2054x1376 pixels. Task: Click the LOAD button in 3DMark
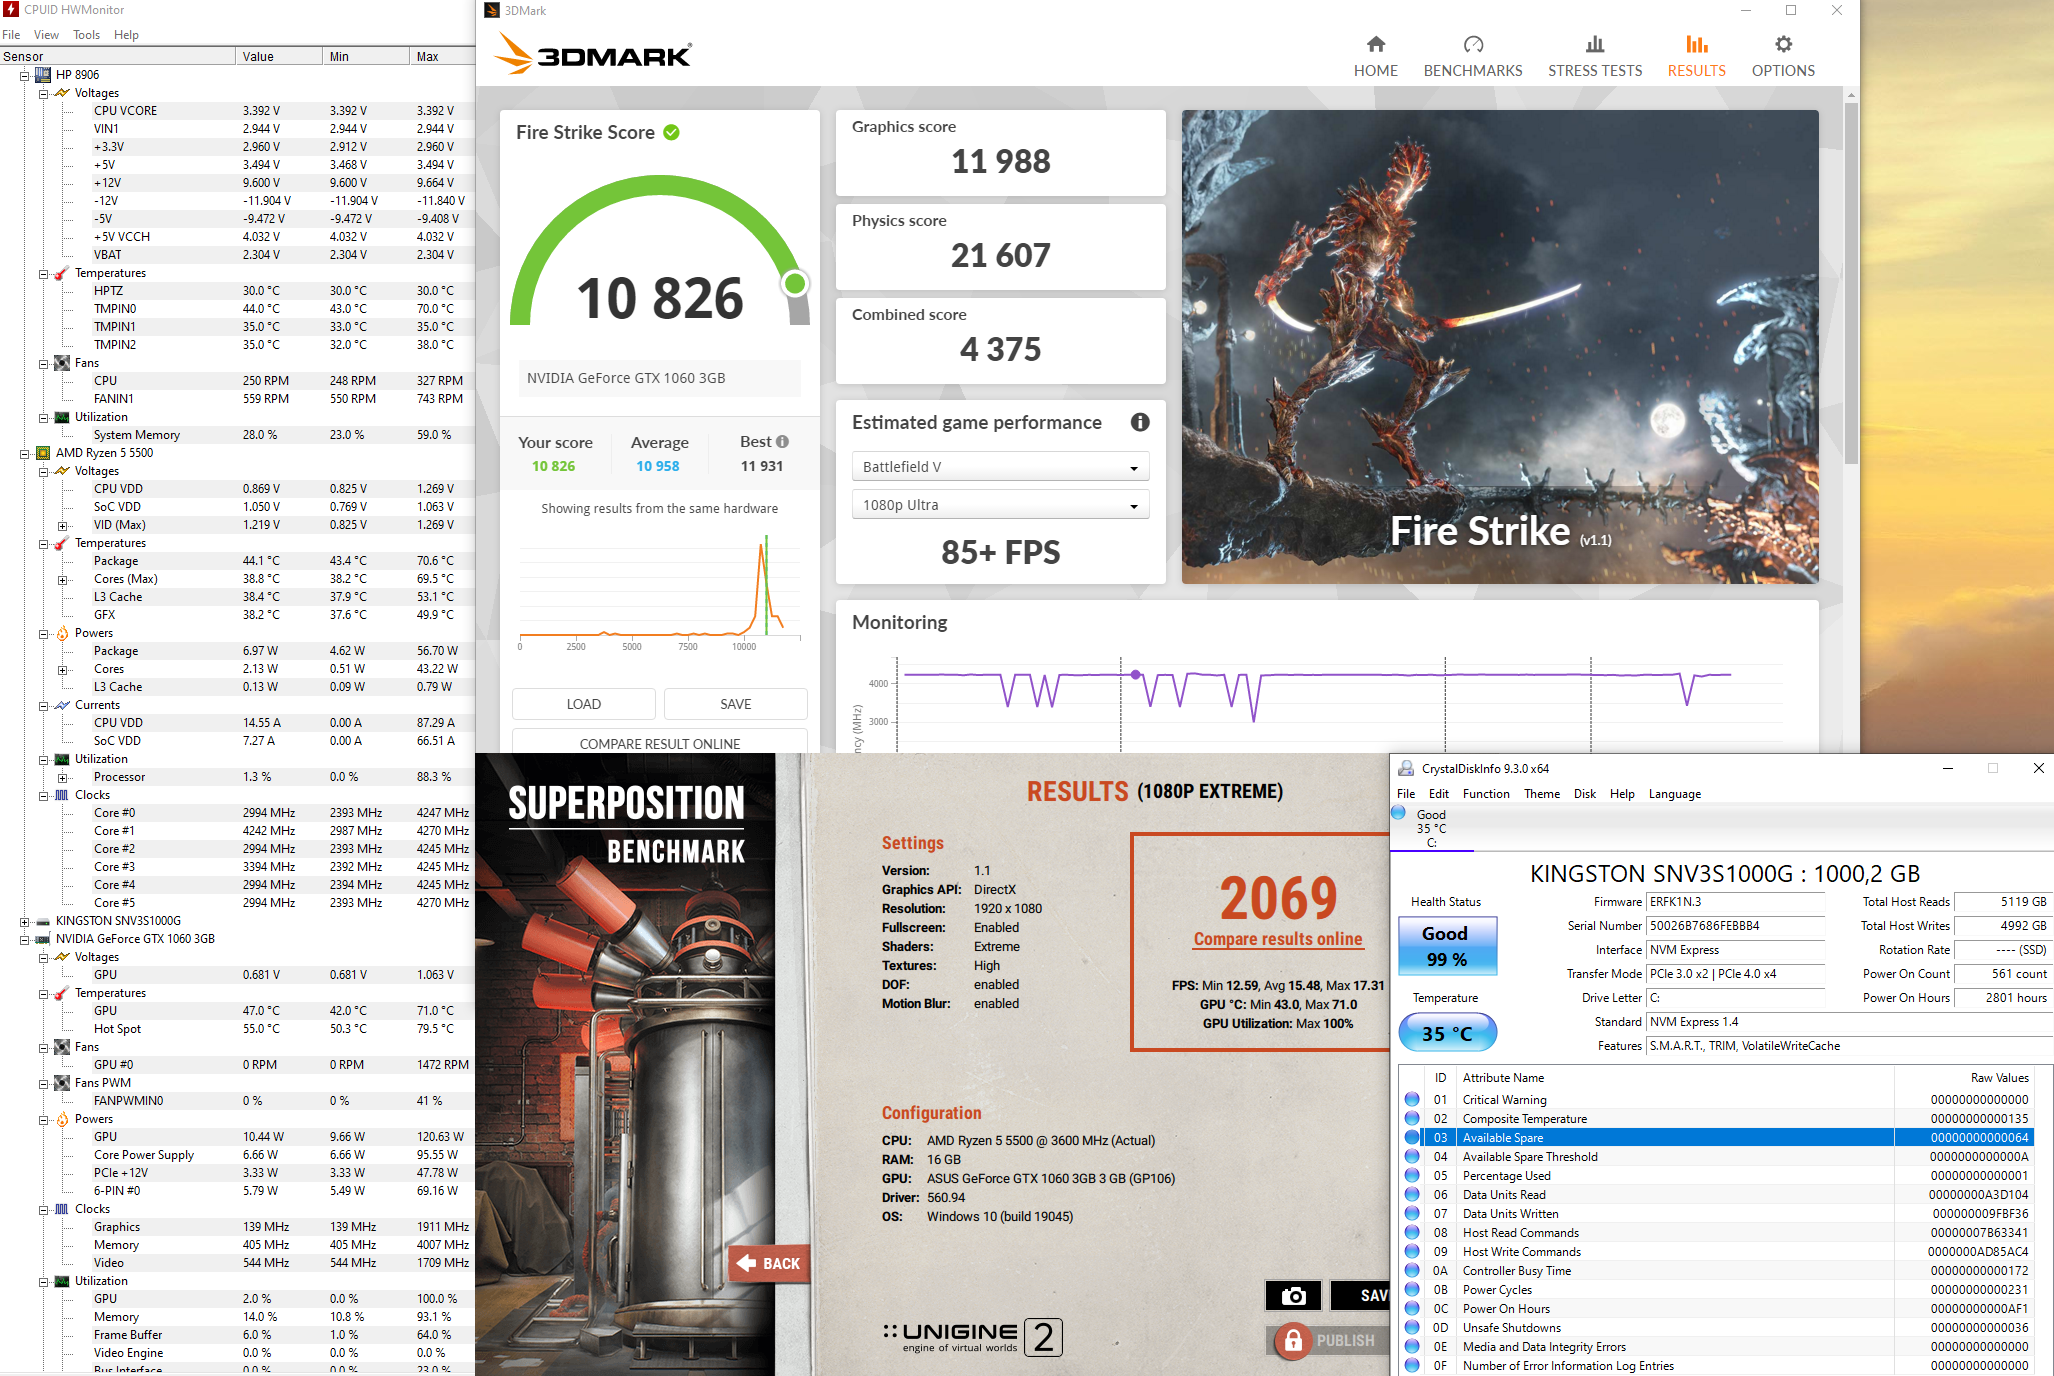tap(583, 704)
